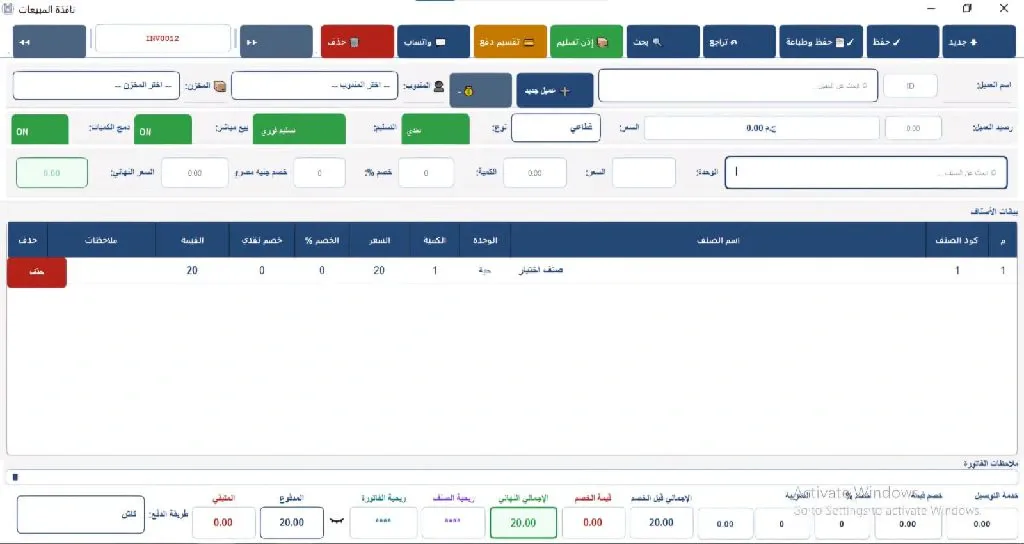1024x544 pixels.
Task: Add a customer with عميل جديد
Action: point(555,90)
